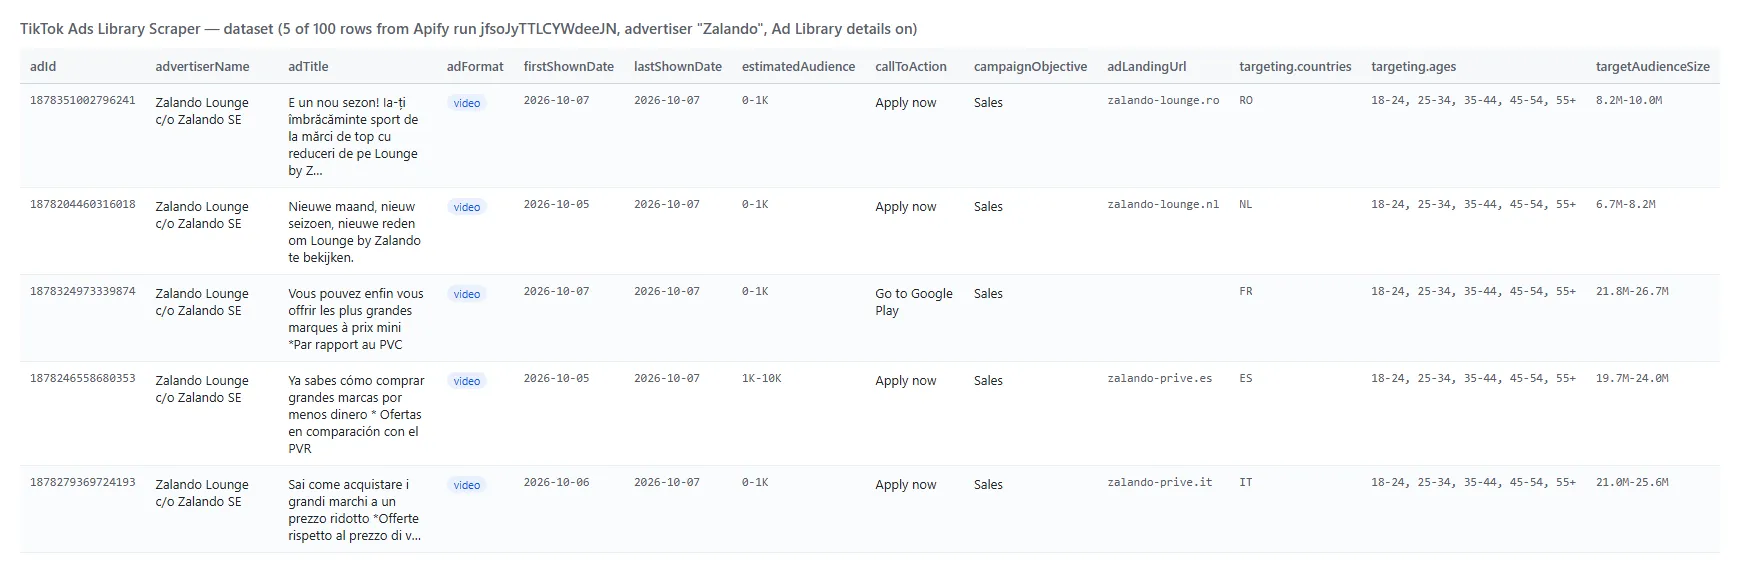The image size is (1740, 571).
Task: Click the Apply now cell in the NL row
Action: tap(906, 207)
